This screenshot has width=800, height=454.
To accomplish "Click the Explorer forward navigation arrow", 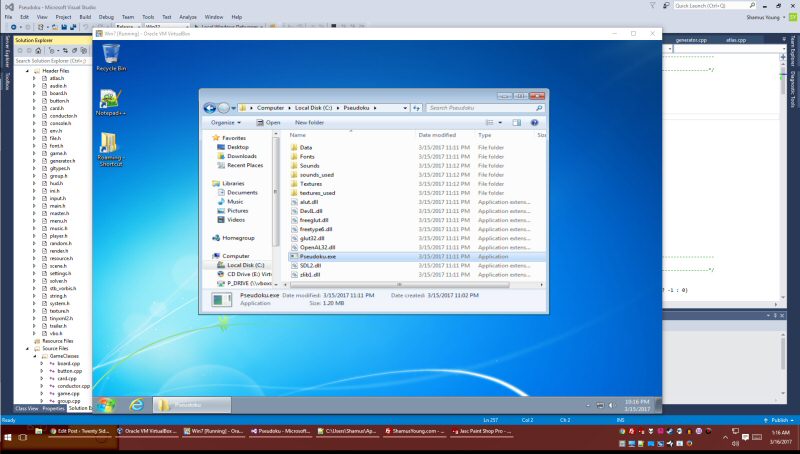I will [x=223, y=108].
